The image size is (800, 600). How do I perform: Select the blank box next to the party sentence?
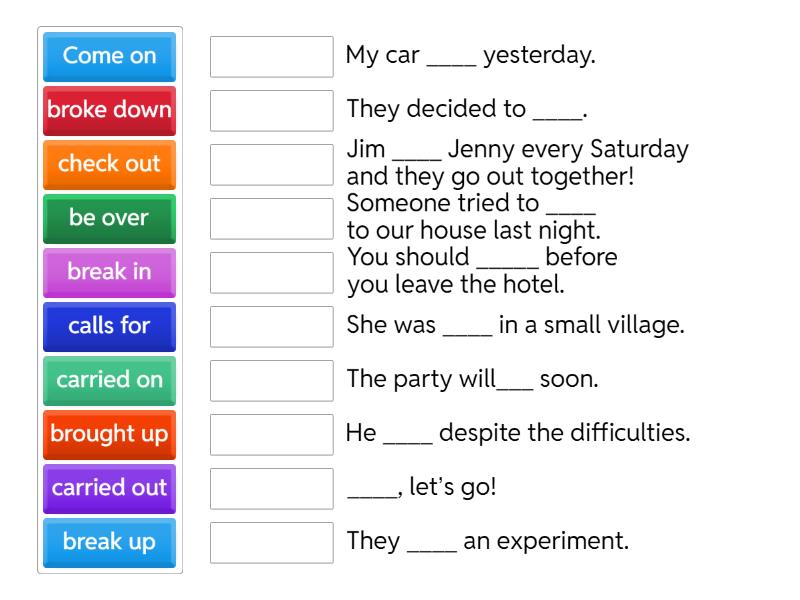coord(271,381)
